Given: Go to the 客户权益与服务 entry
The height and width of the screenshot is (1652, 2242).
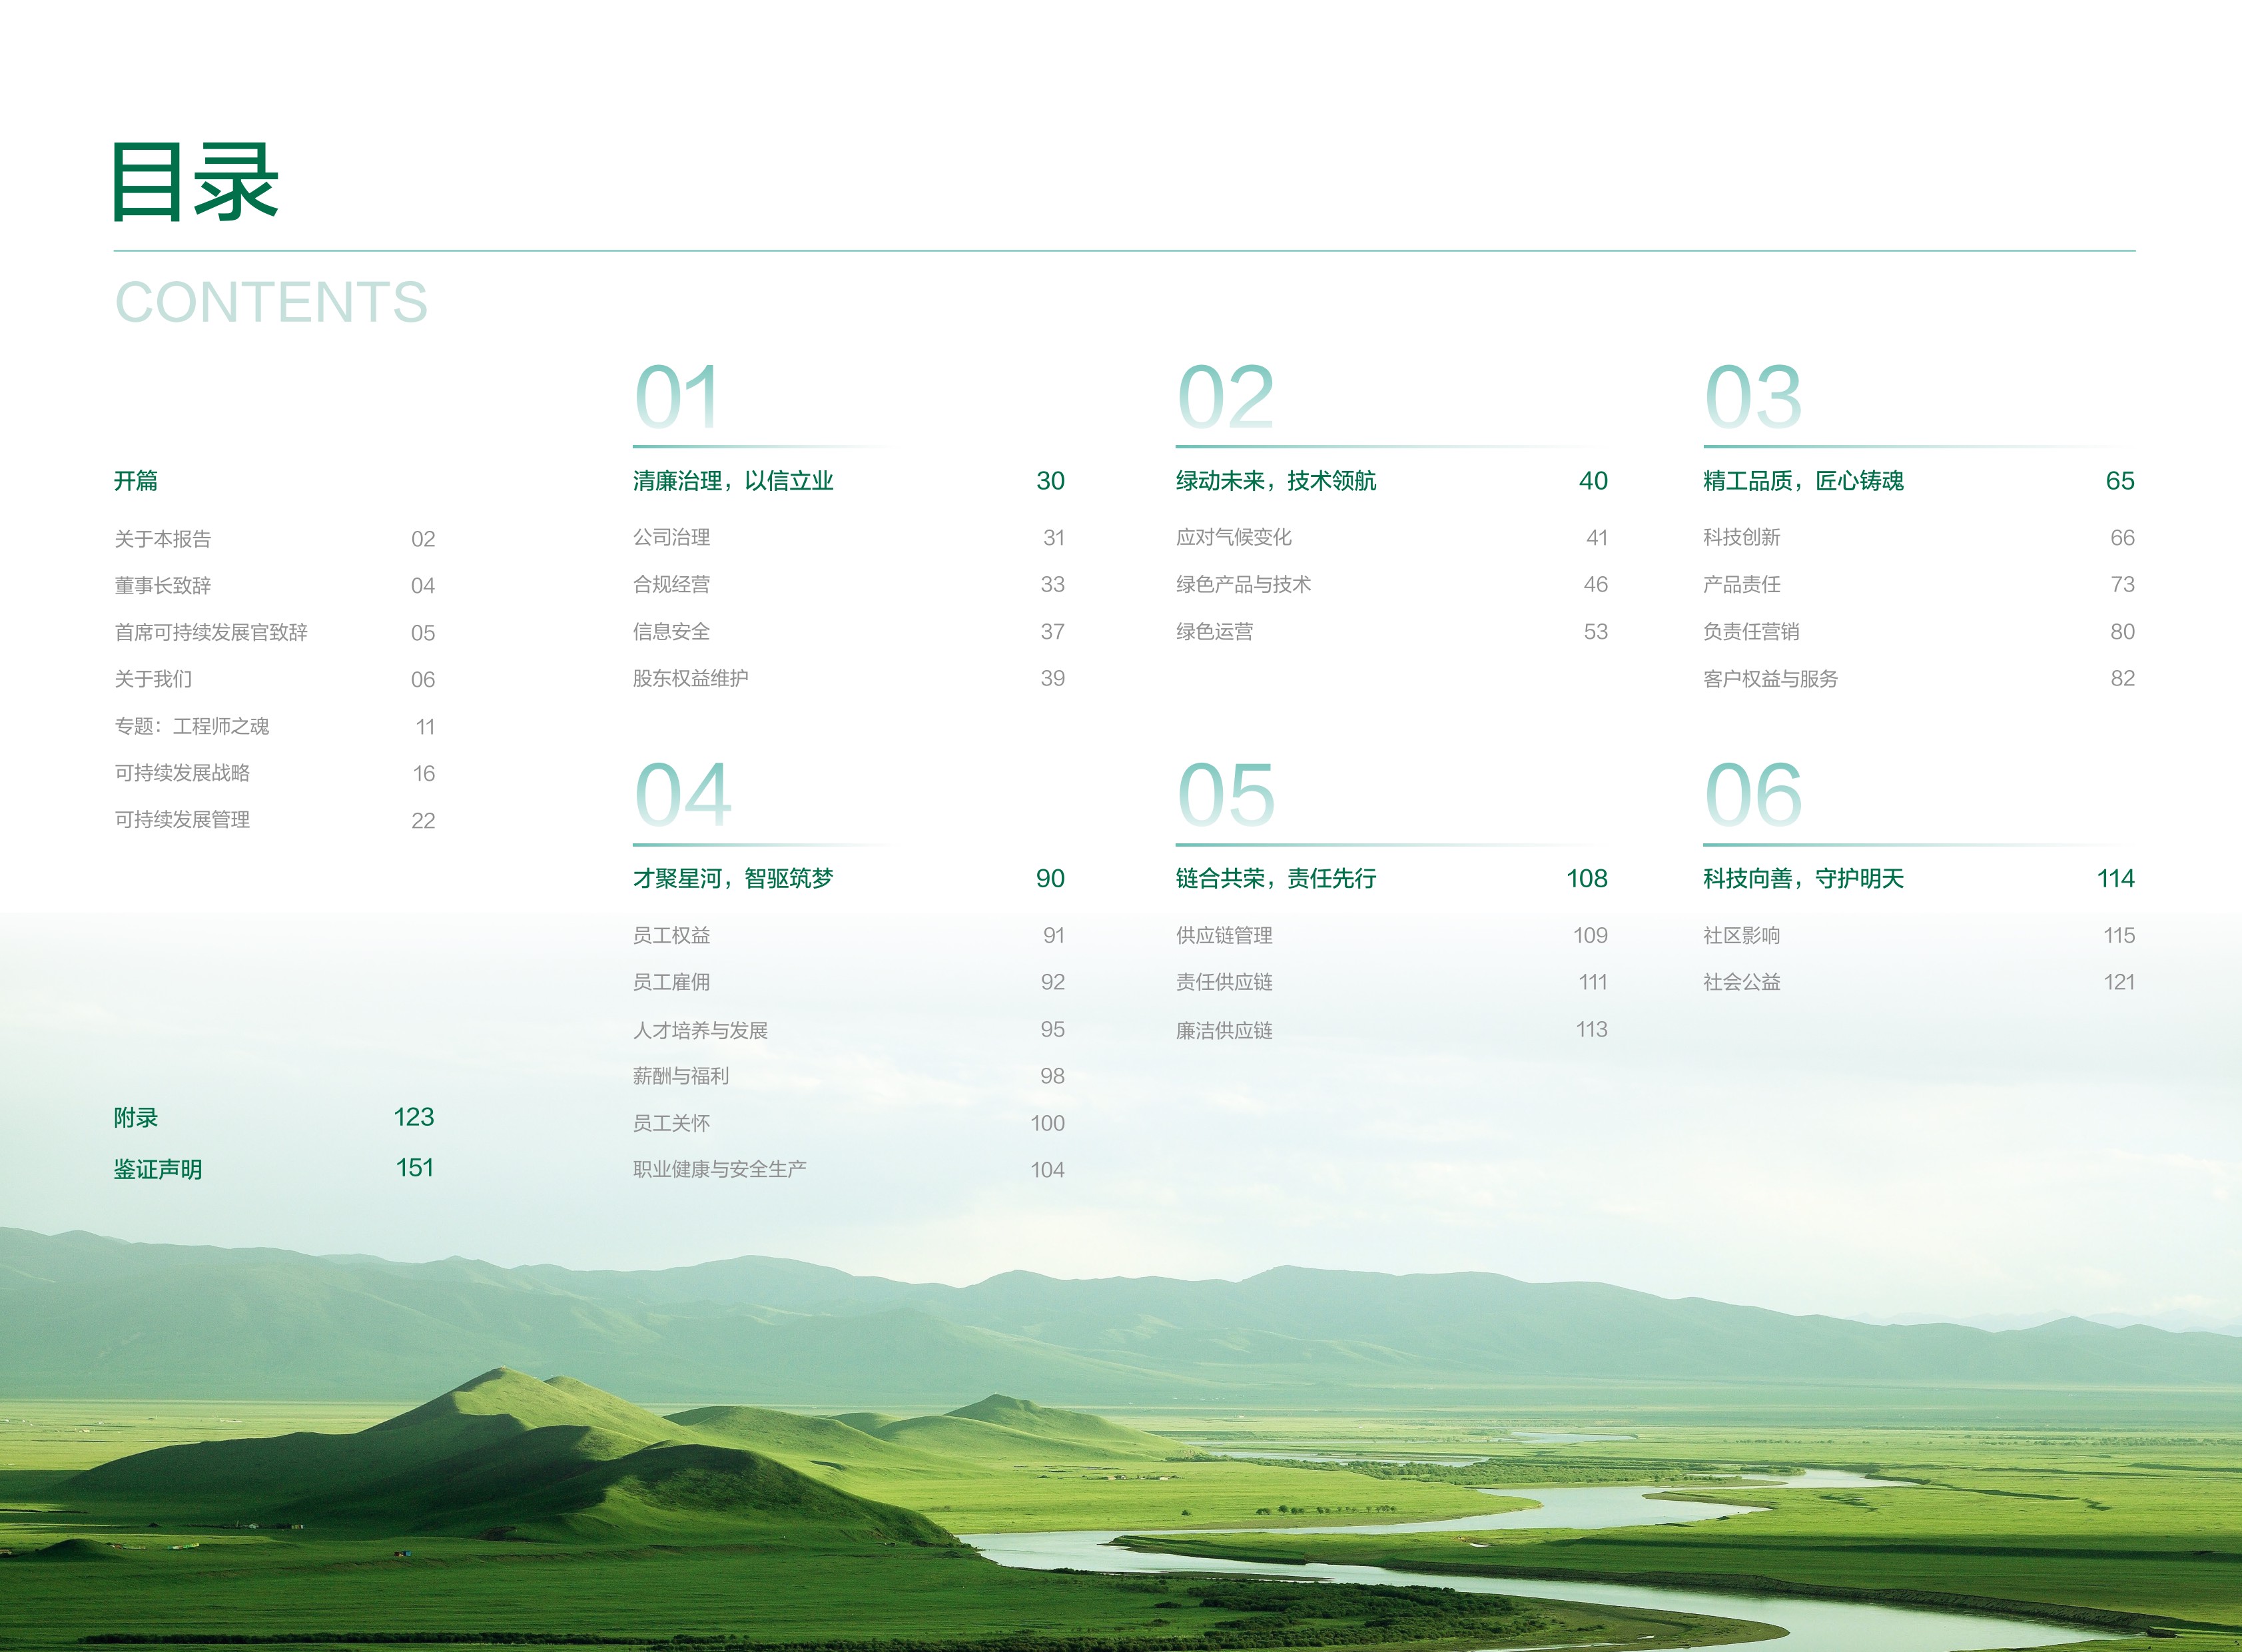Looking at the screenshot, I should 1770,679.
